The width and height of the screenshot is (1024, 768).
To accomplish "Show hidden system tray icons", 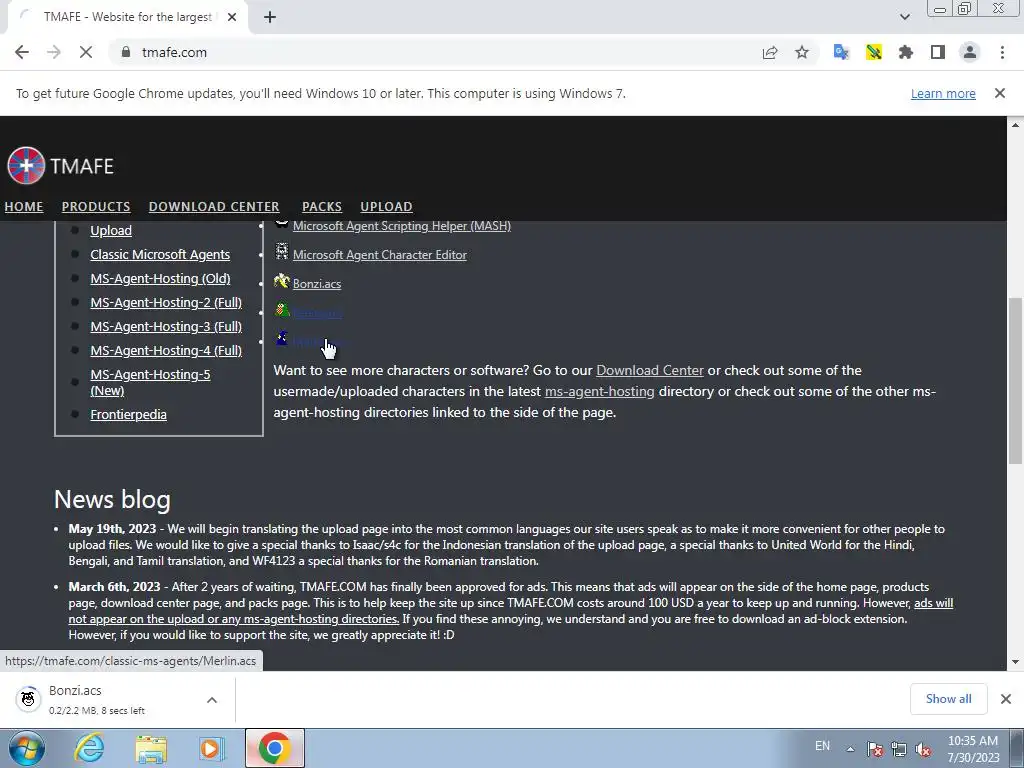I will 850,749.
